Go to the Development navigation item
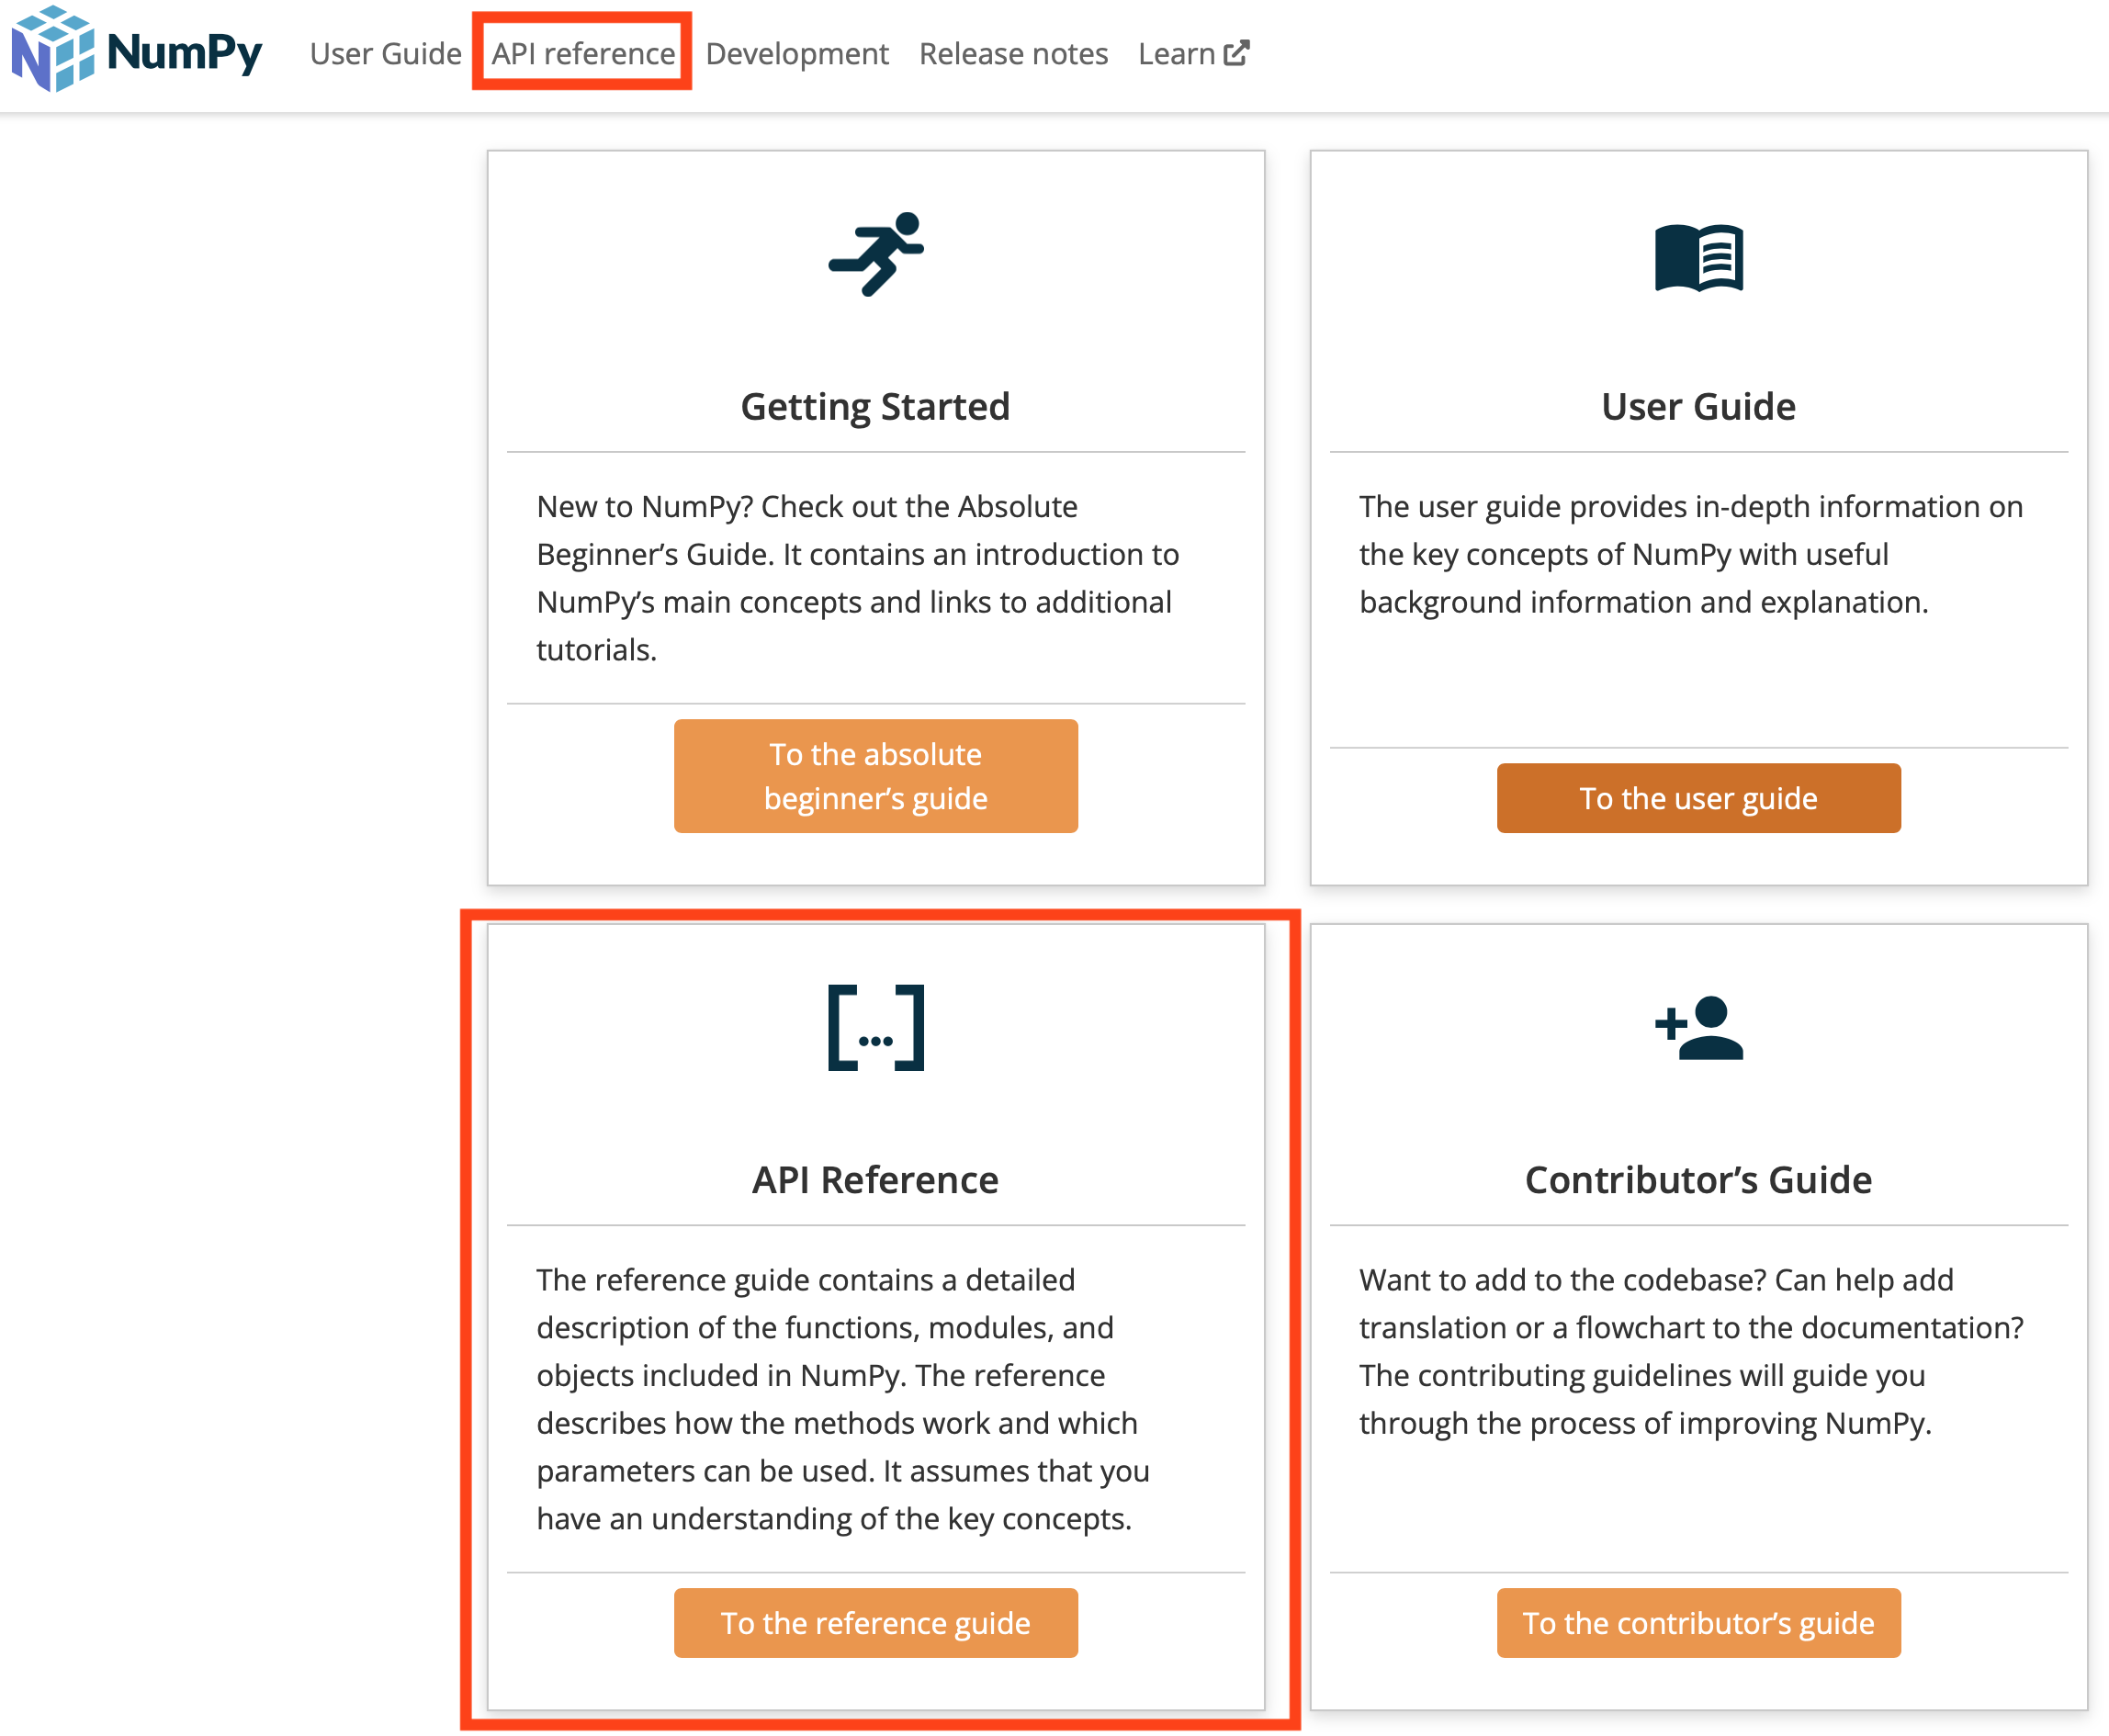 (x=796, y=53)
